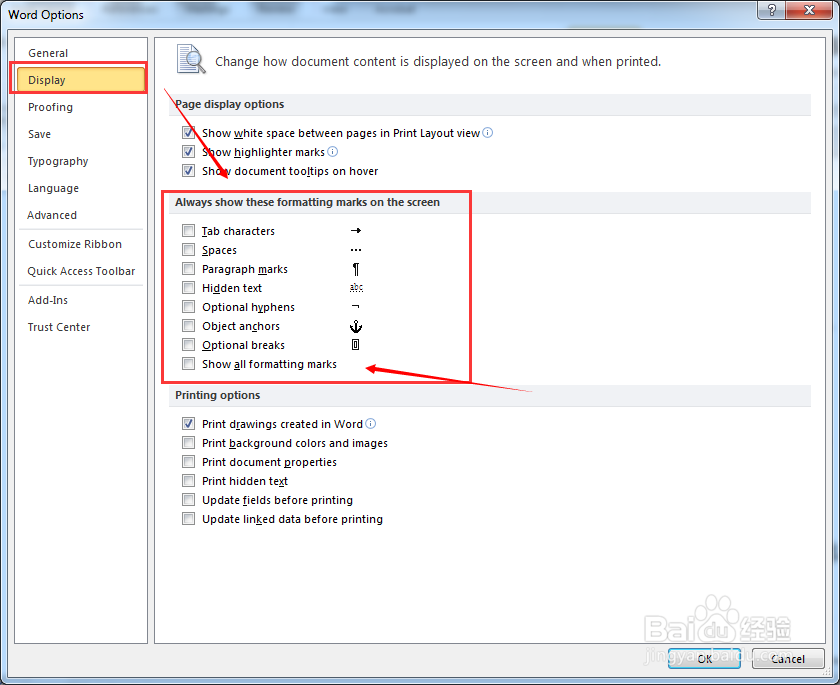The height and width of the screenshot is (685, 840).
Task: Open Quick Access Toolbar settings
Action: click(x=80, y=271)
